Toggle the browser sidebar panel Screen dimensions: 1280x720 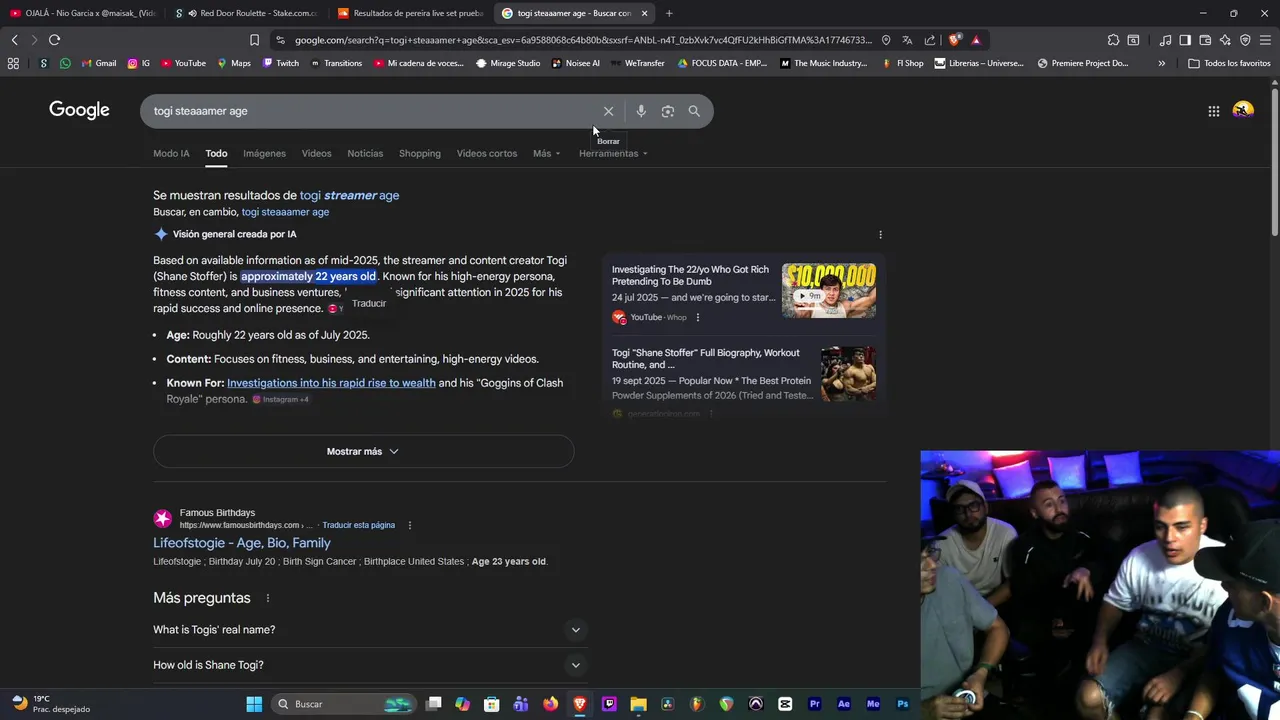pos(1185,40)
